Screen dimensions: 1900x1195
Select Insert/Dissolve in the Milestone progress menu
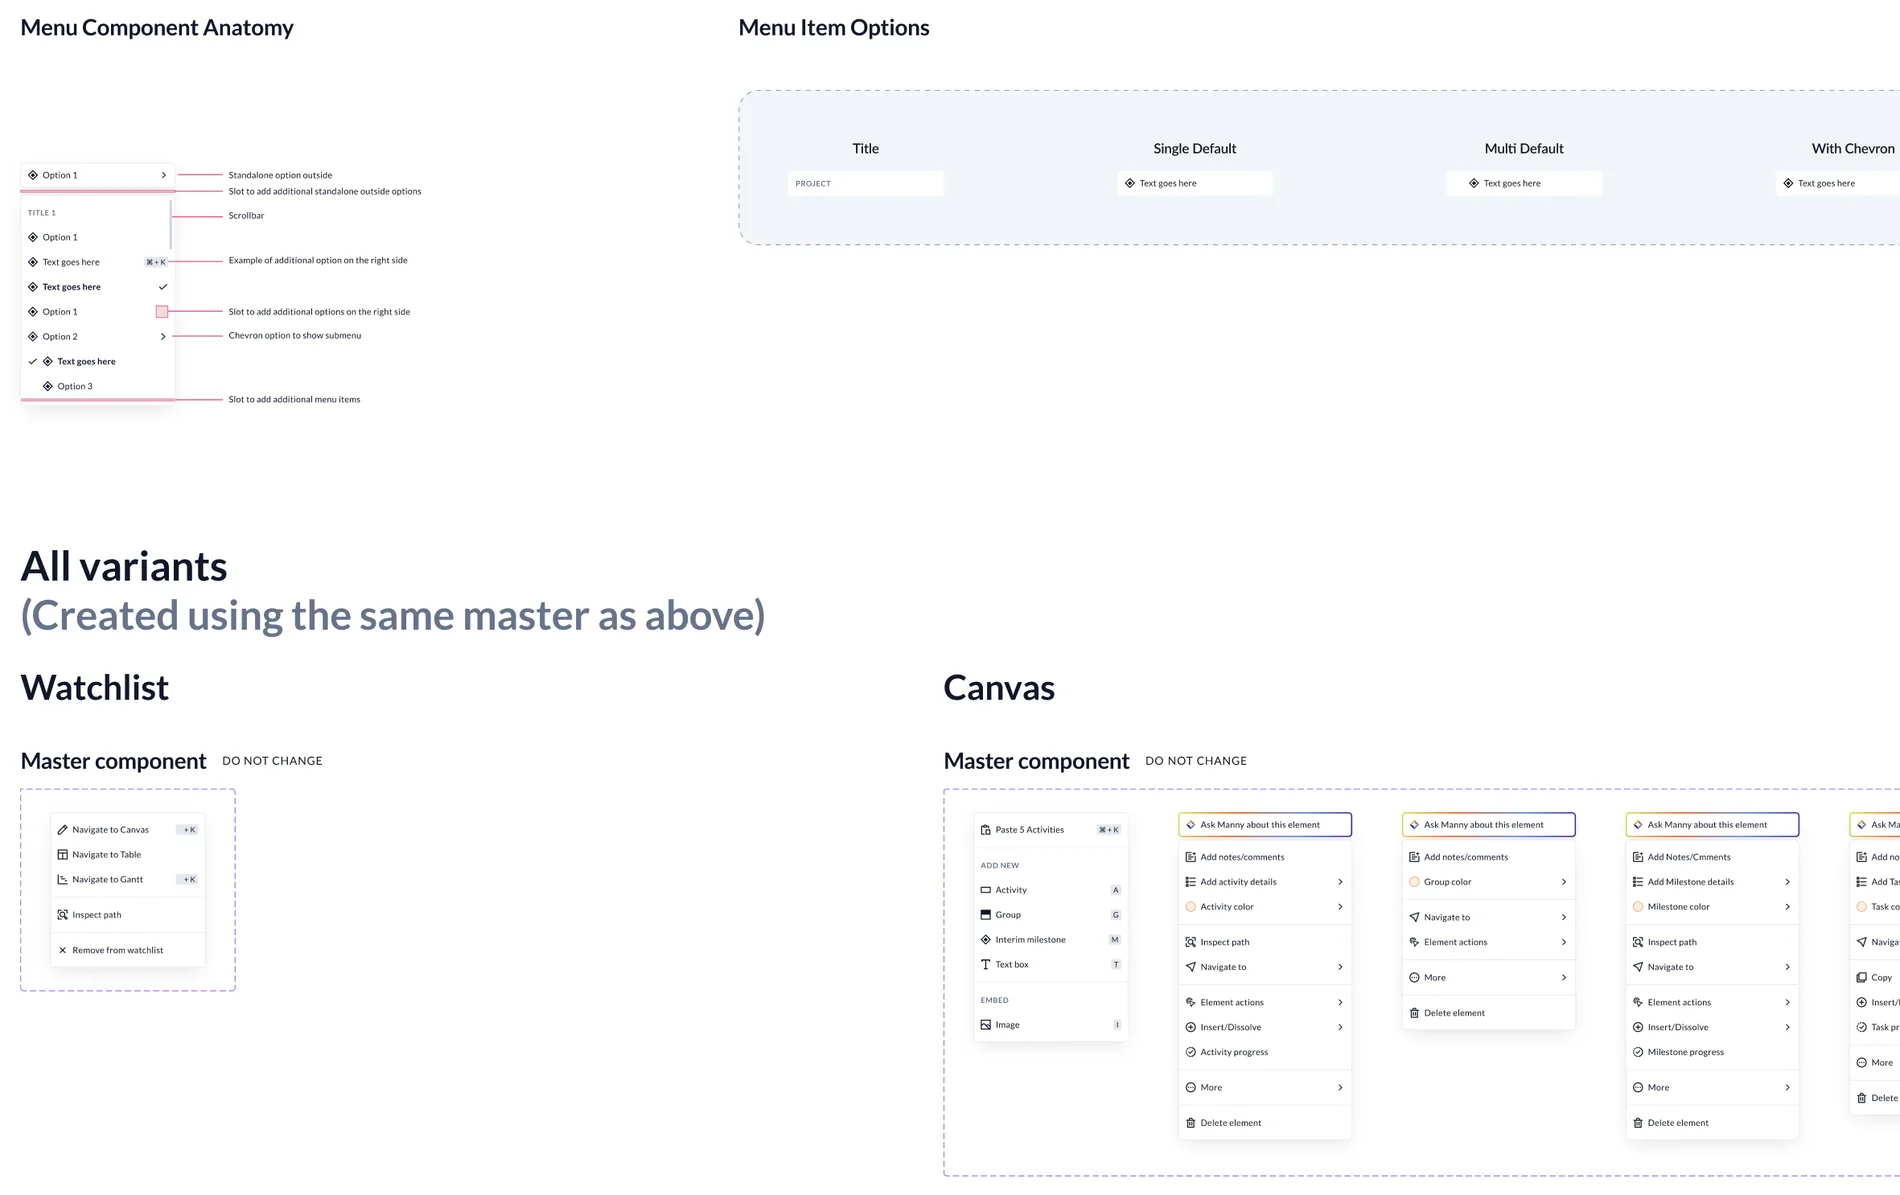tap(1712, 1027)
